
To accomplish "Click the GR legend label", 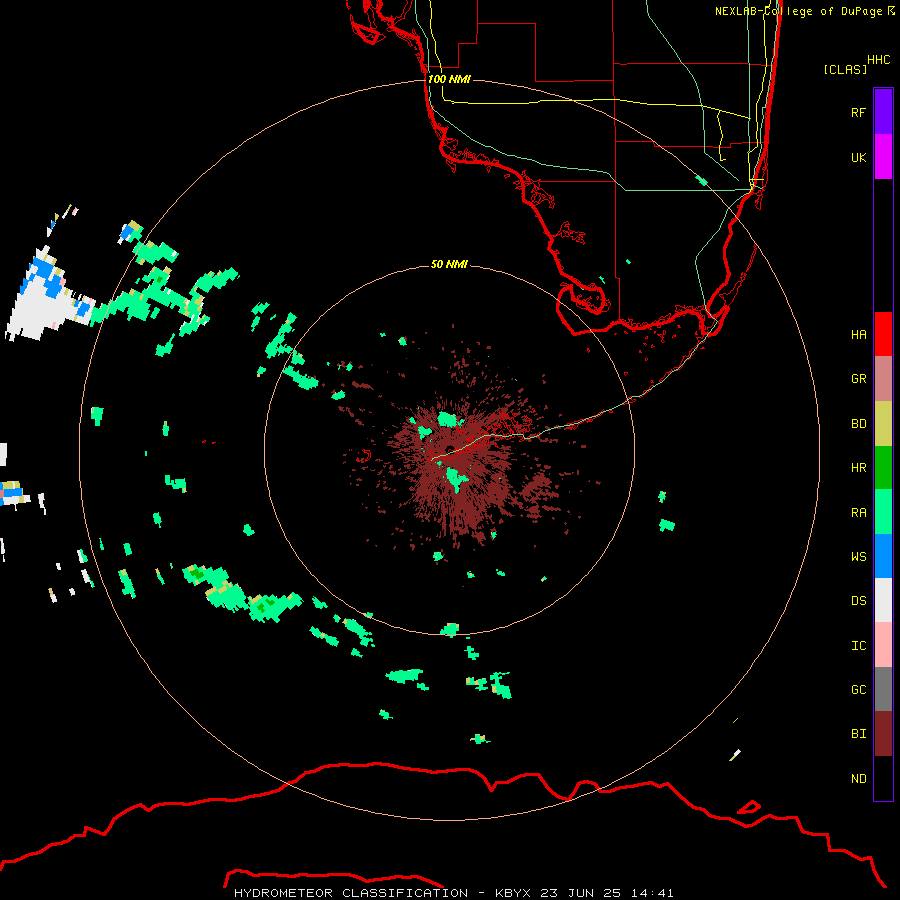I will pos(858,379).
